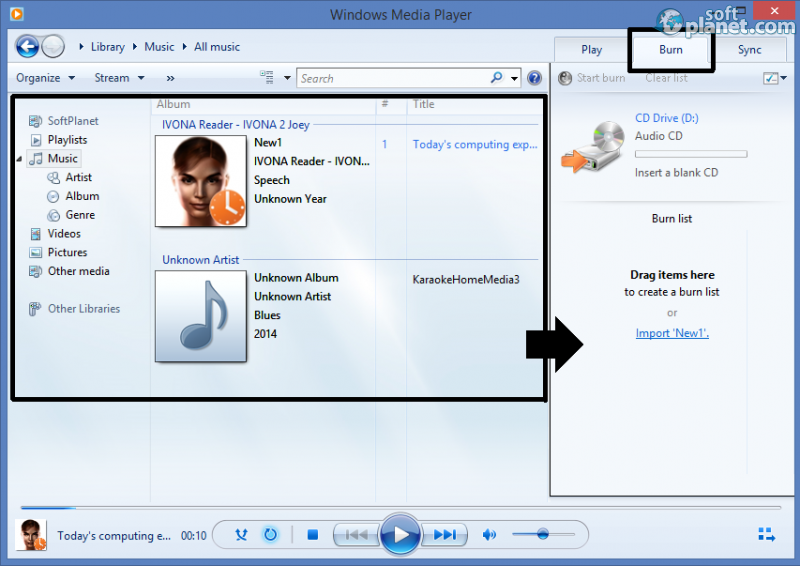Click the greyed forward navigation button

(53, 47)
